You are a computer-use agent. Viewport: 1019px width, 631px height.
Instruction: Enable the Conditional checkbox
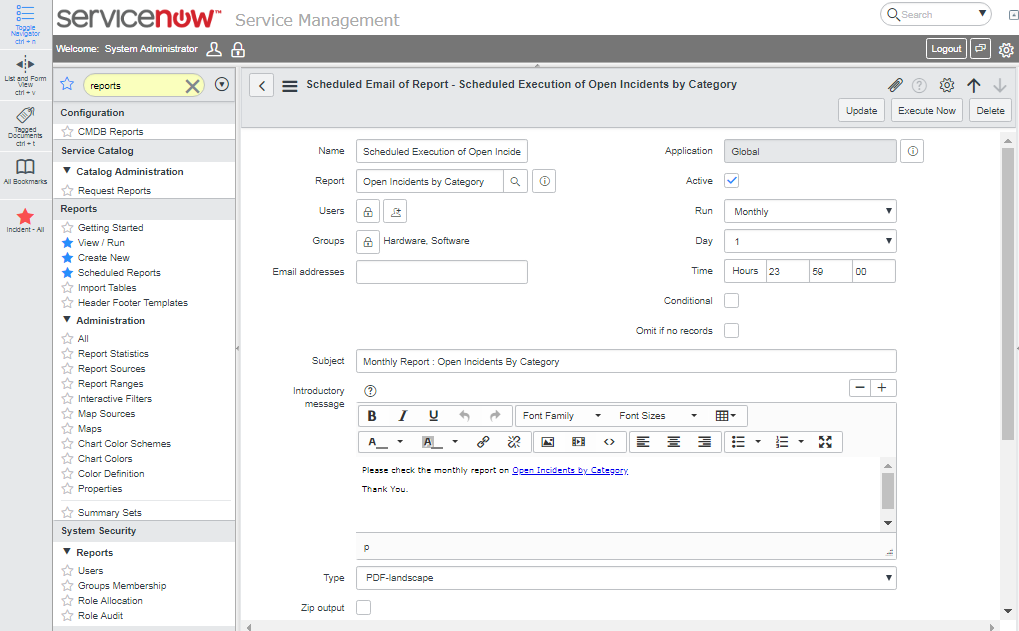click(x=731, y=301)
